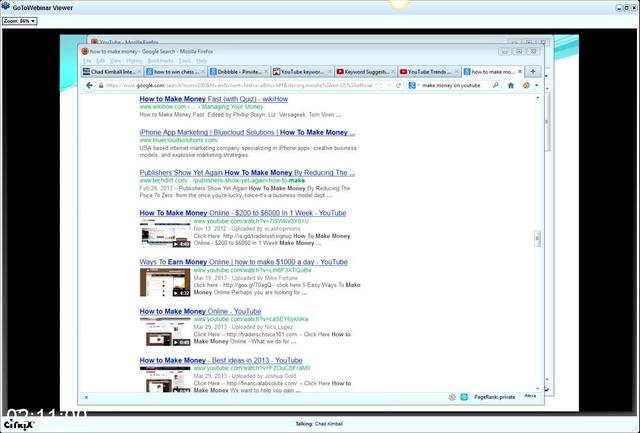Click the Firefox home icon
640x433 pixels.
click(511, 85)
